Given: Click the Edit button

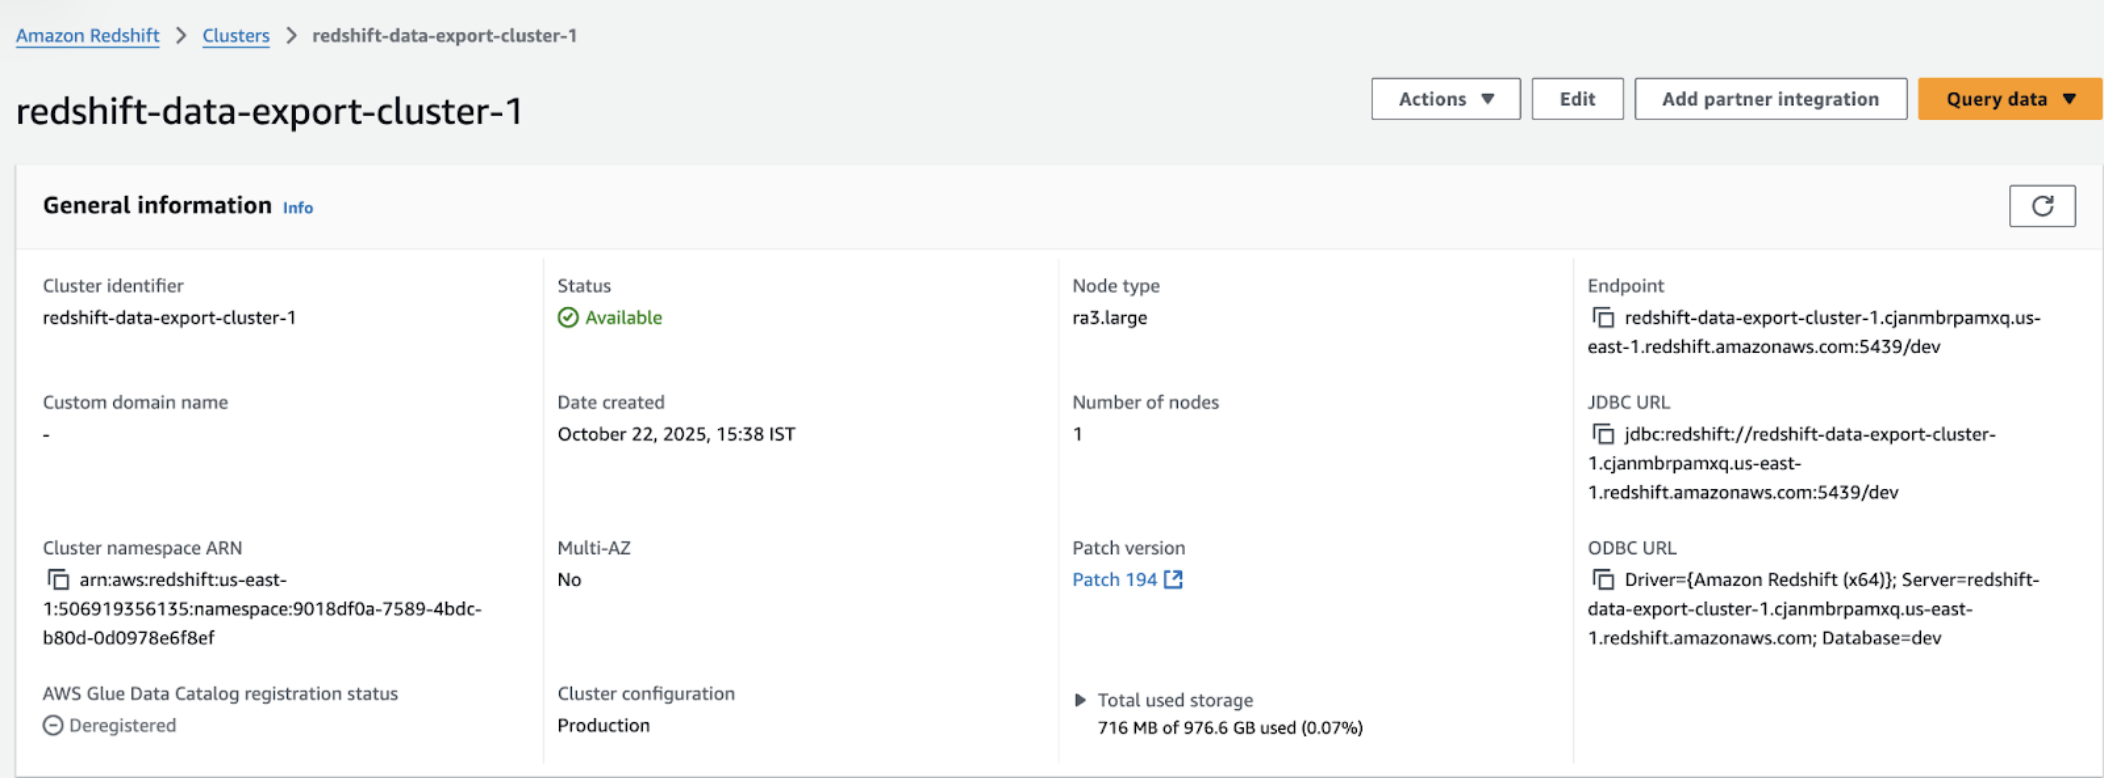Looking at the screenshot, I should point(1577,99).
